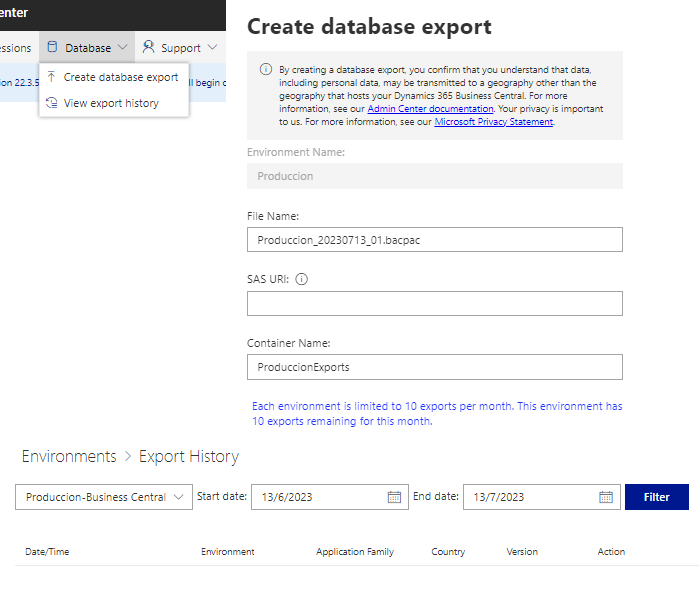Click the SAS URI info icon
Viewport: 699px width, 592px height.
302,280
